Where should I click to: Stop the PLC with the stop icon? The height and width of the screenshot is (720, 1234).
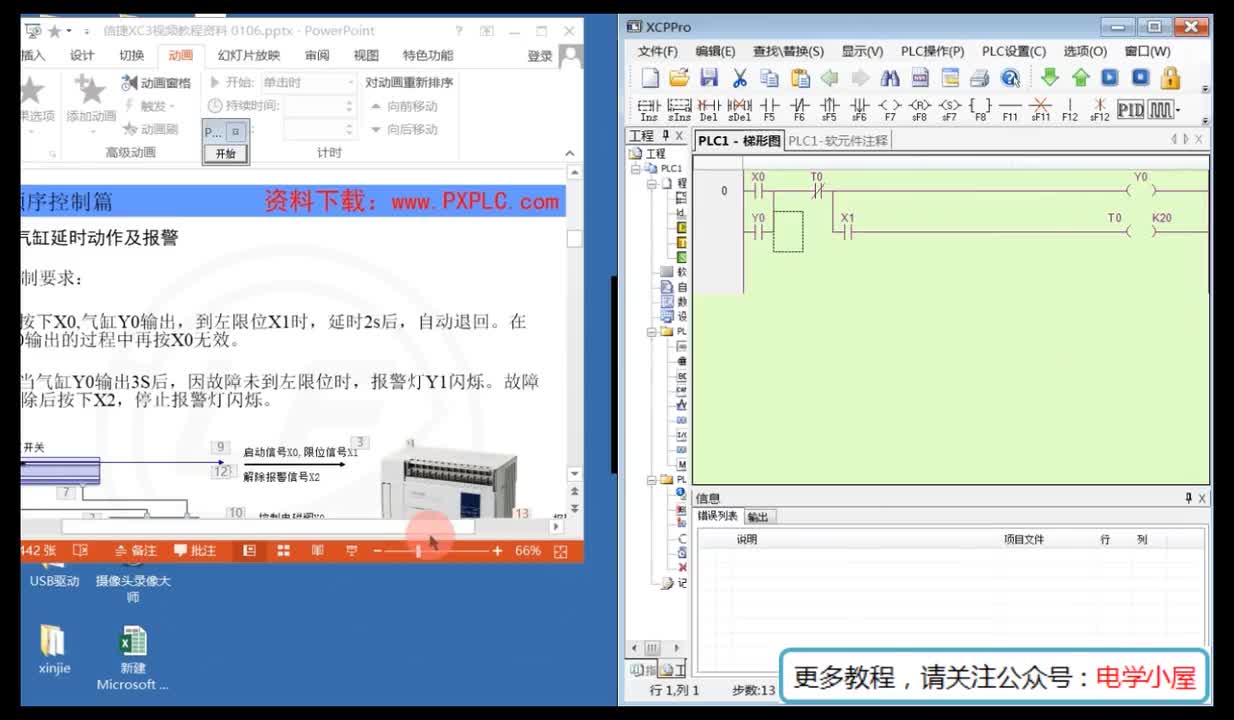click(1140, 77)
